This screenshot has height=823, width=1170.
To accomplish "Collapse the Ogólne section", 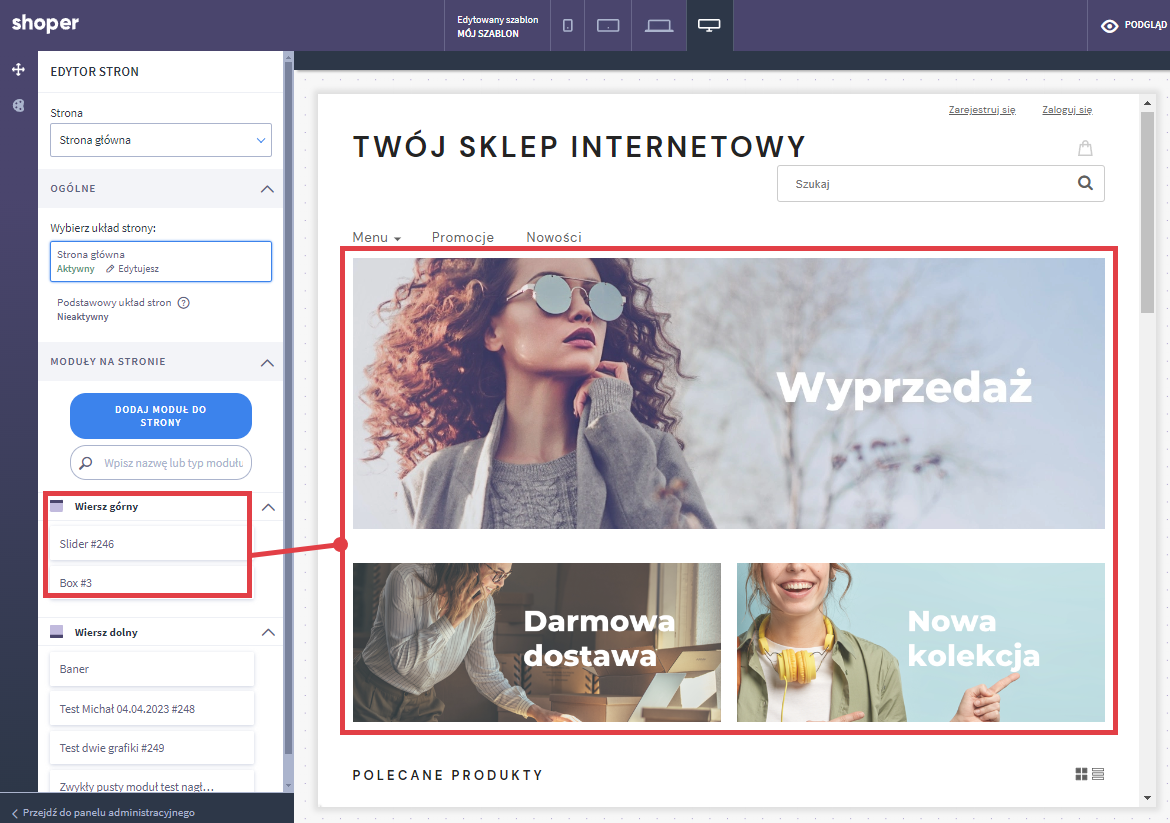I will click(266, 189).
